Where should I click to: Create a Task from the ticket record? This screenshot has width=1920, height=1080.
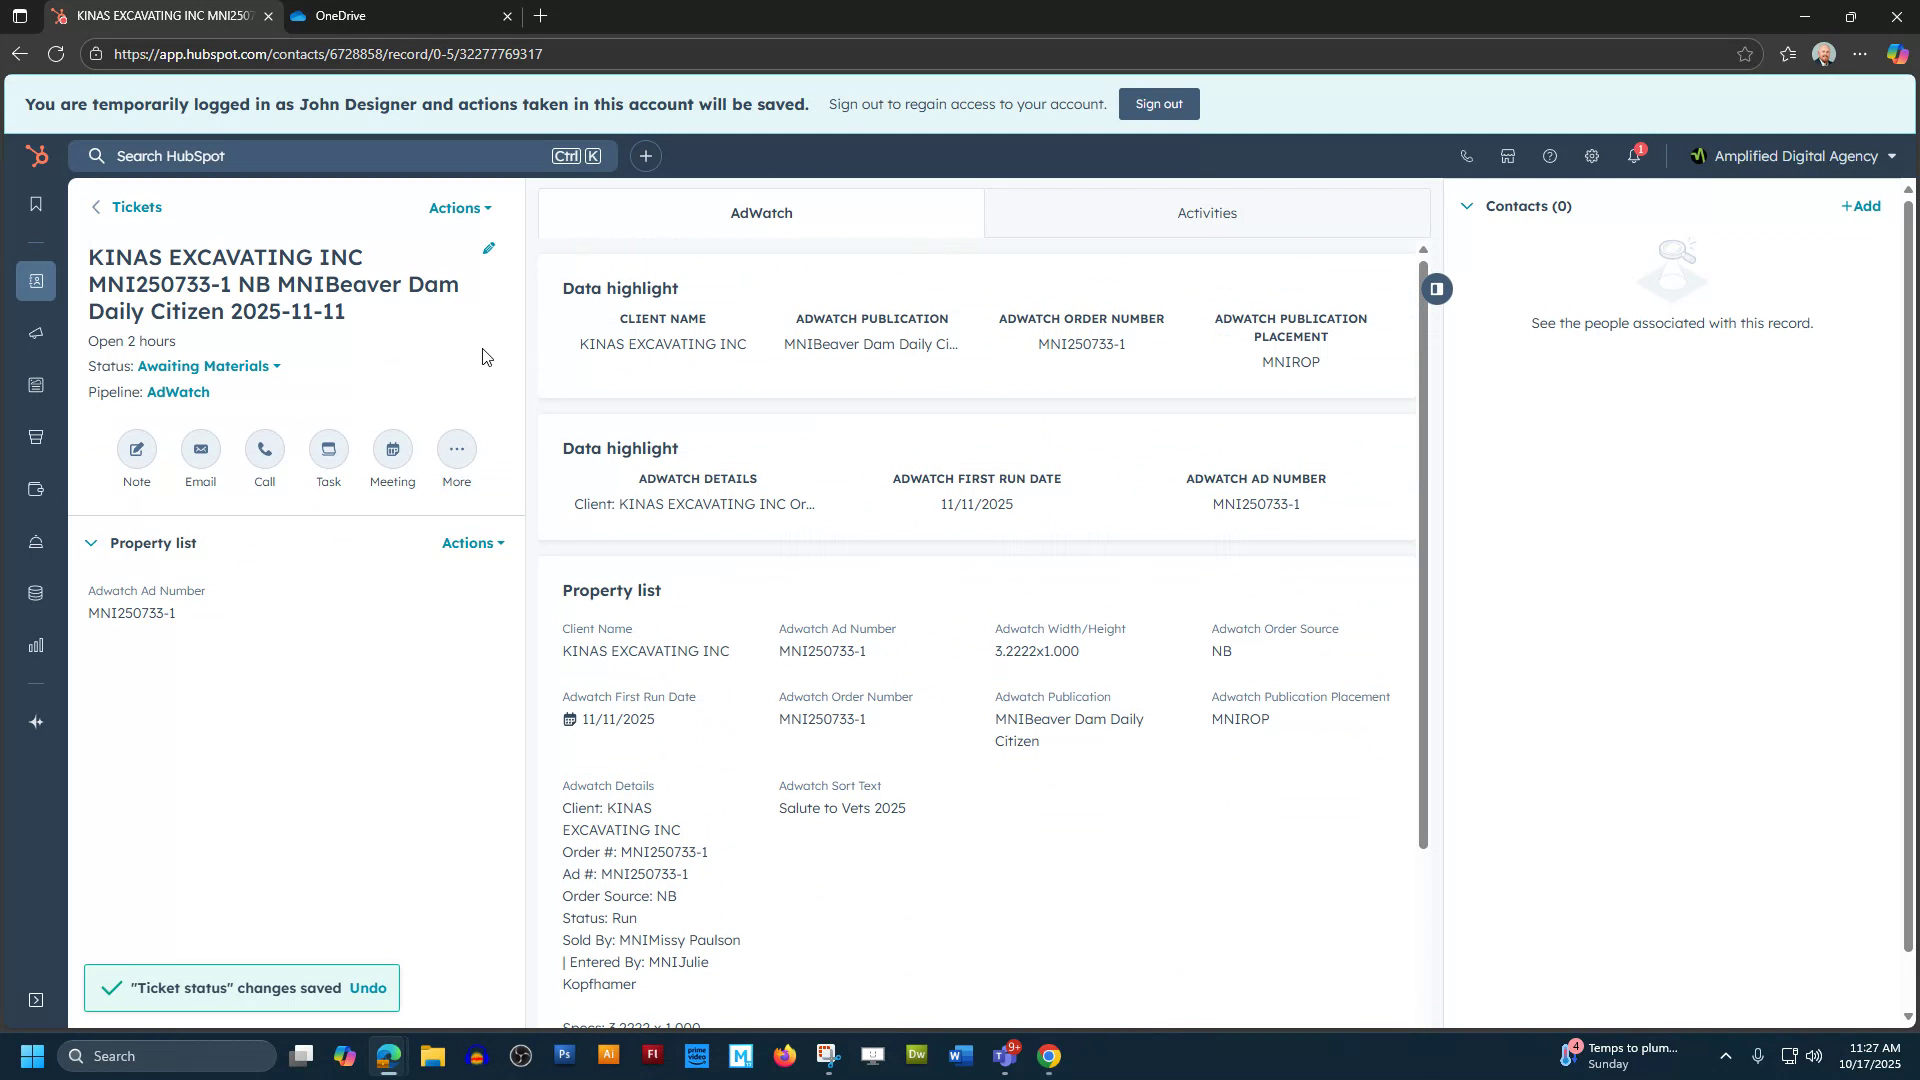click(328, 449)
